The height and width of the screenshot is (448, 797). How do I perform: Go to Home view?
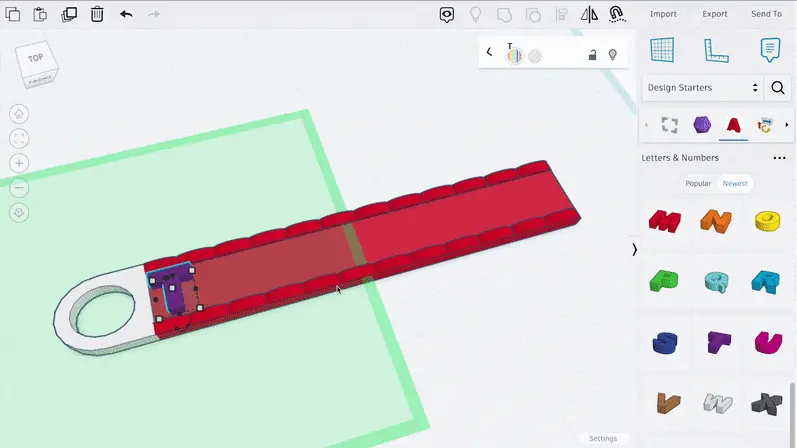pos(19,114)
